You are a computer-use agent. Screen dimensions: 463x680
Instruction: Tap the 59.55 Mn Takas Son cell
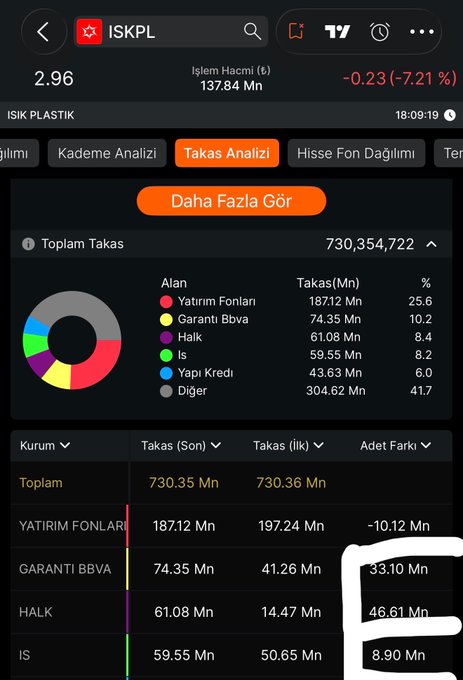(x=184, y=655)
